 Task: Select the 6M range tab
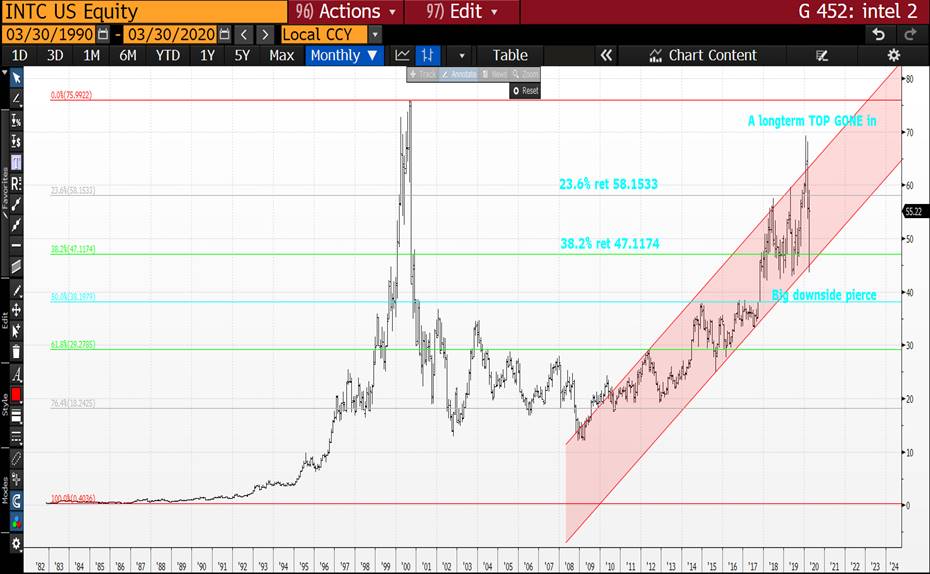[128, 55]
